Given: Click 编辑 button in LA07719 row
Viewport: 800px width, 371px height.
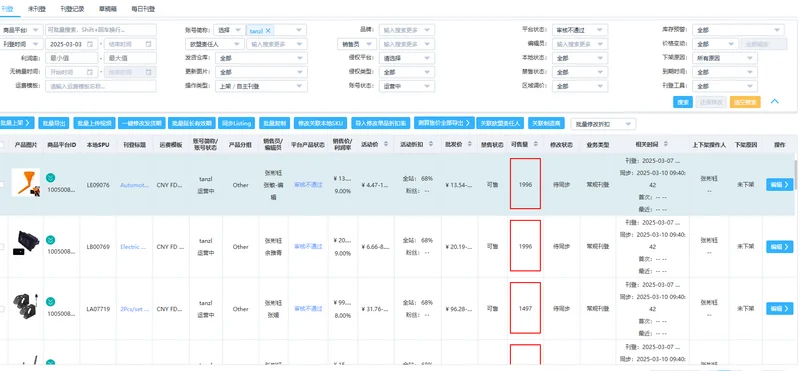Looking at the screenshot, I should tap(779, 309).
